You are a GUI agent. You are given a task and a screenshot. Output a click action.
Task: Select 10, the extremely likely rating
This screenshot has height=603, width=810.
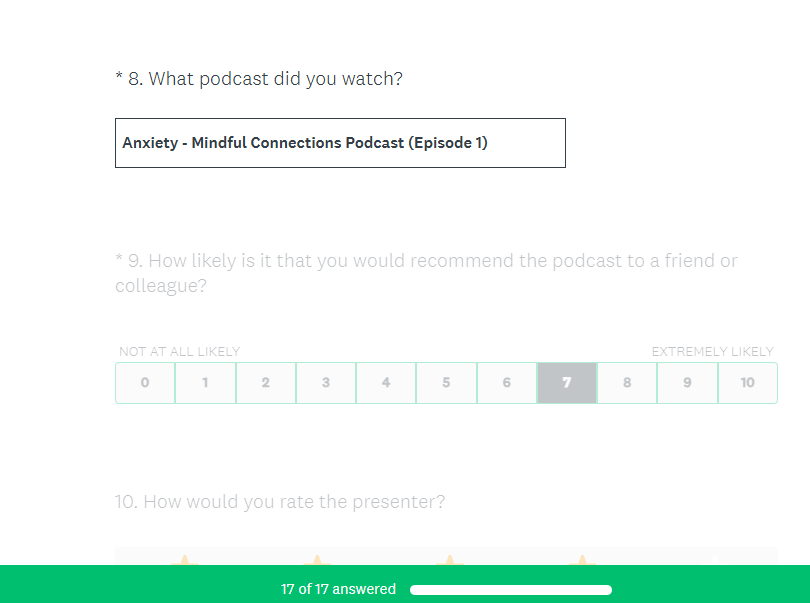tap(748, 383)
